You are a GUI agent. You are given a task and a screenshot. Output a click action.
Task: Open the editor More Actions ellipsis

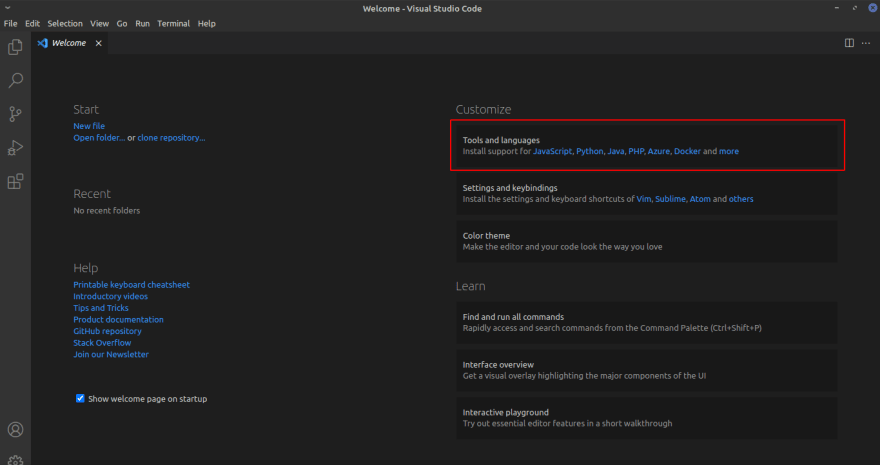(x=866, y=43)
